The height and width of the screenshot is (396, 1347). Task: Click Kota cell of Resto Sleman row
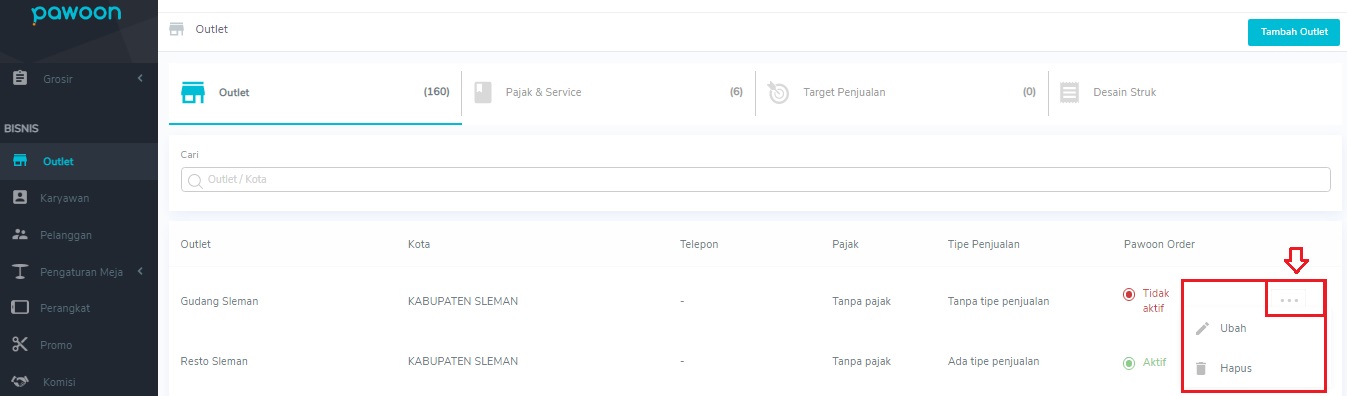click(463, 361)
